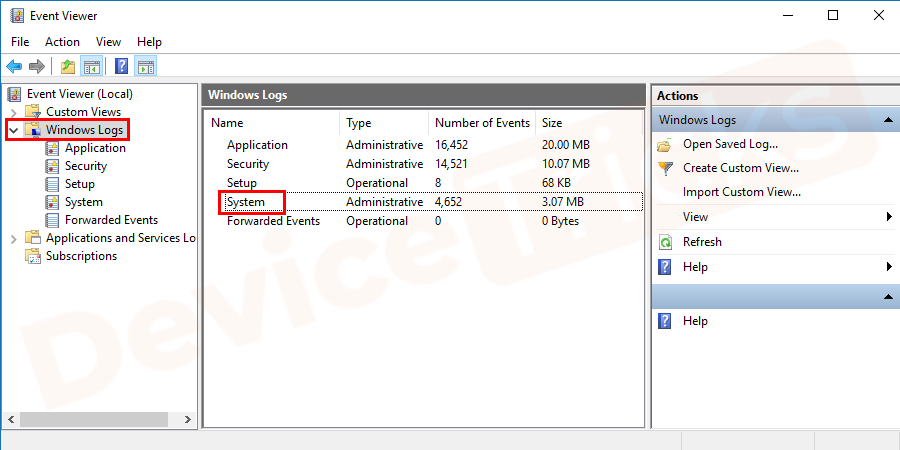Click the Windows Logs folder icon in tree
The width and height of the screenshot is (900, 450).
(x=33, y=130)
